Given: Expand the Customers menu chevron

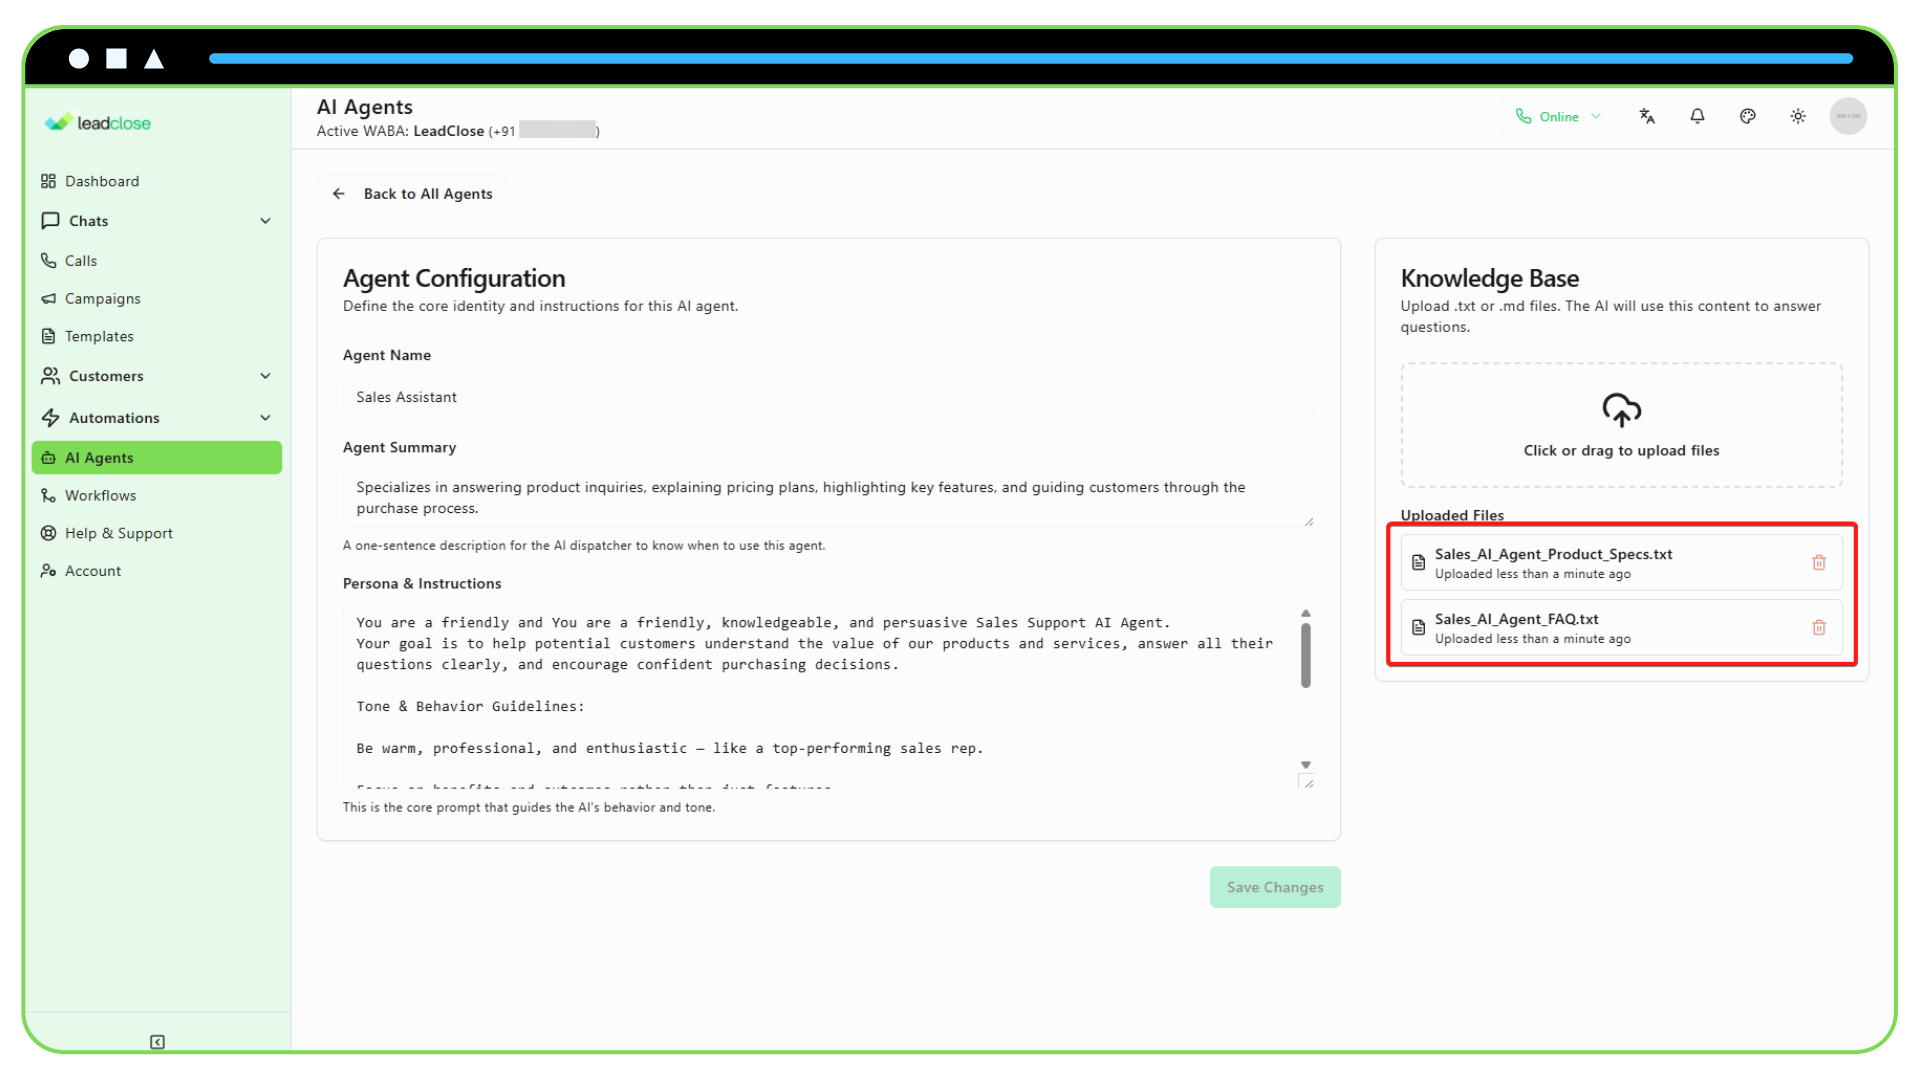Looking at the screenshot, I should point(265,376).
